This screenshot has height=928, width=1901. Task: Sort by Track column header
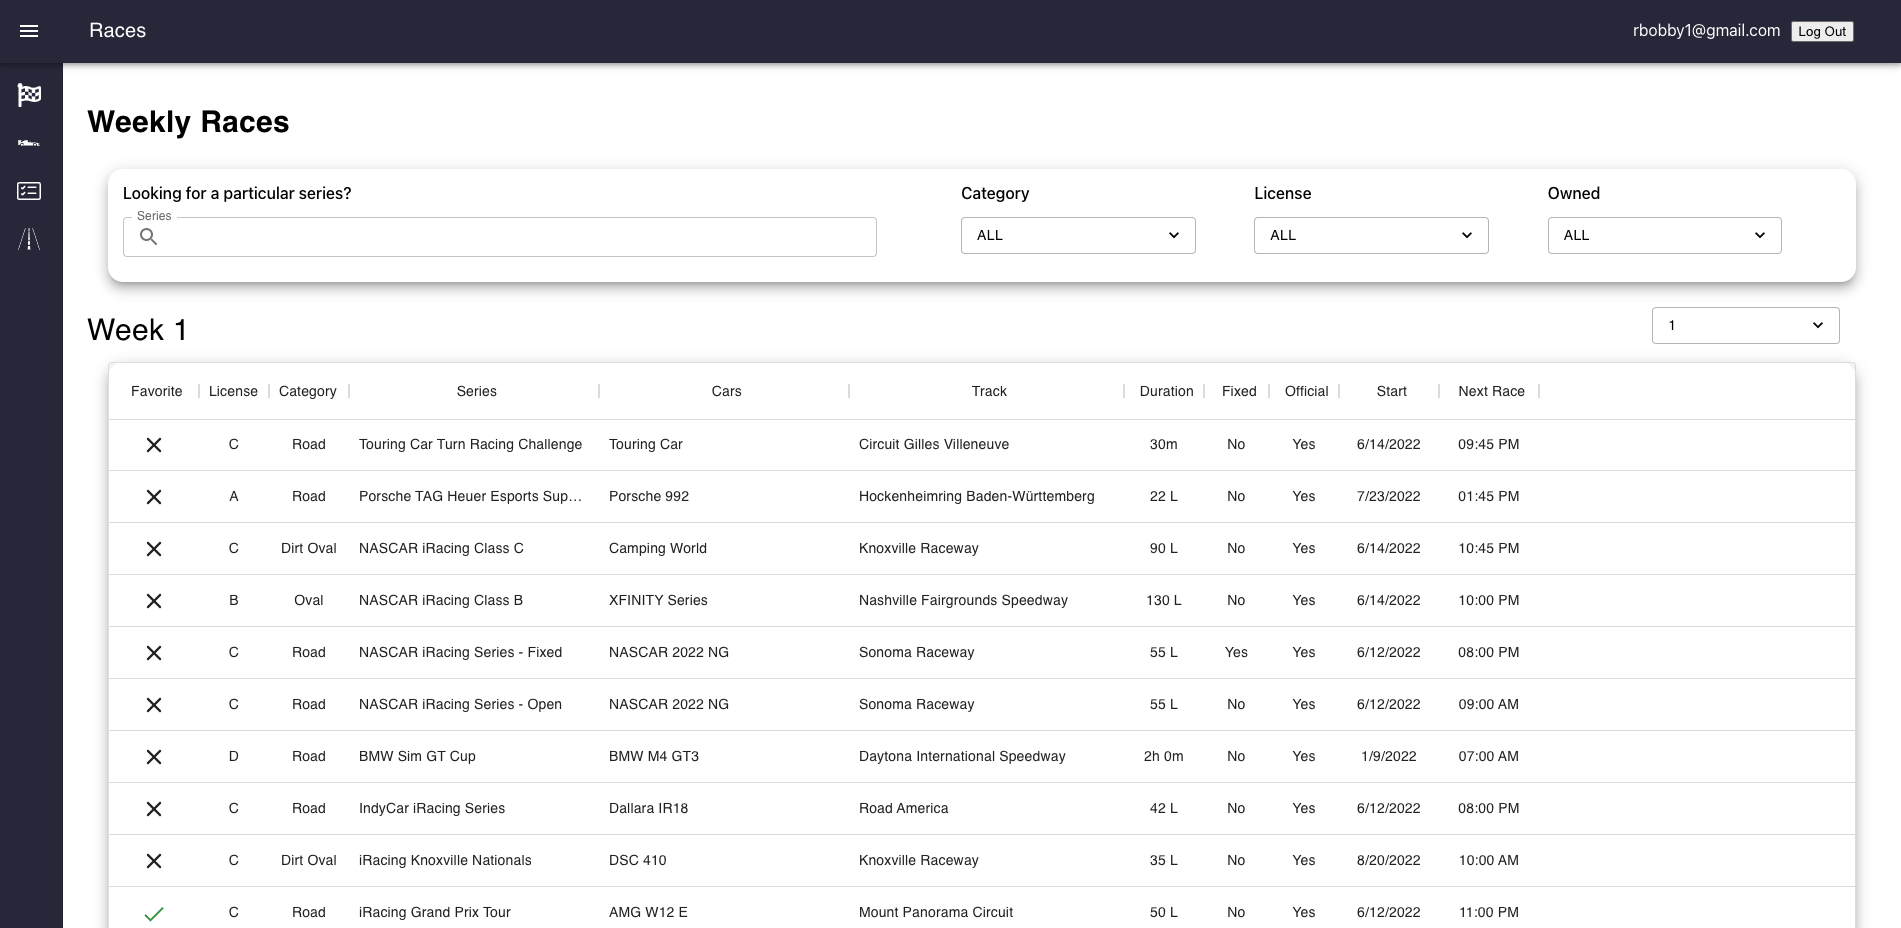point(989,391)
